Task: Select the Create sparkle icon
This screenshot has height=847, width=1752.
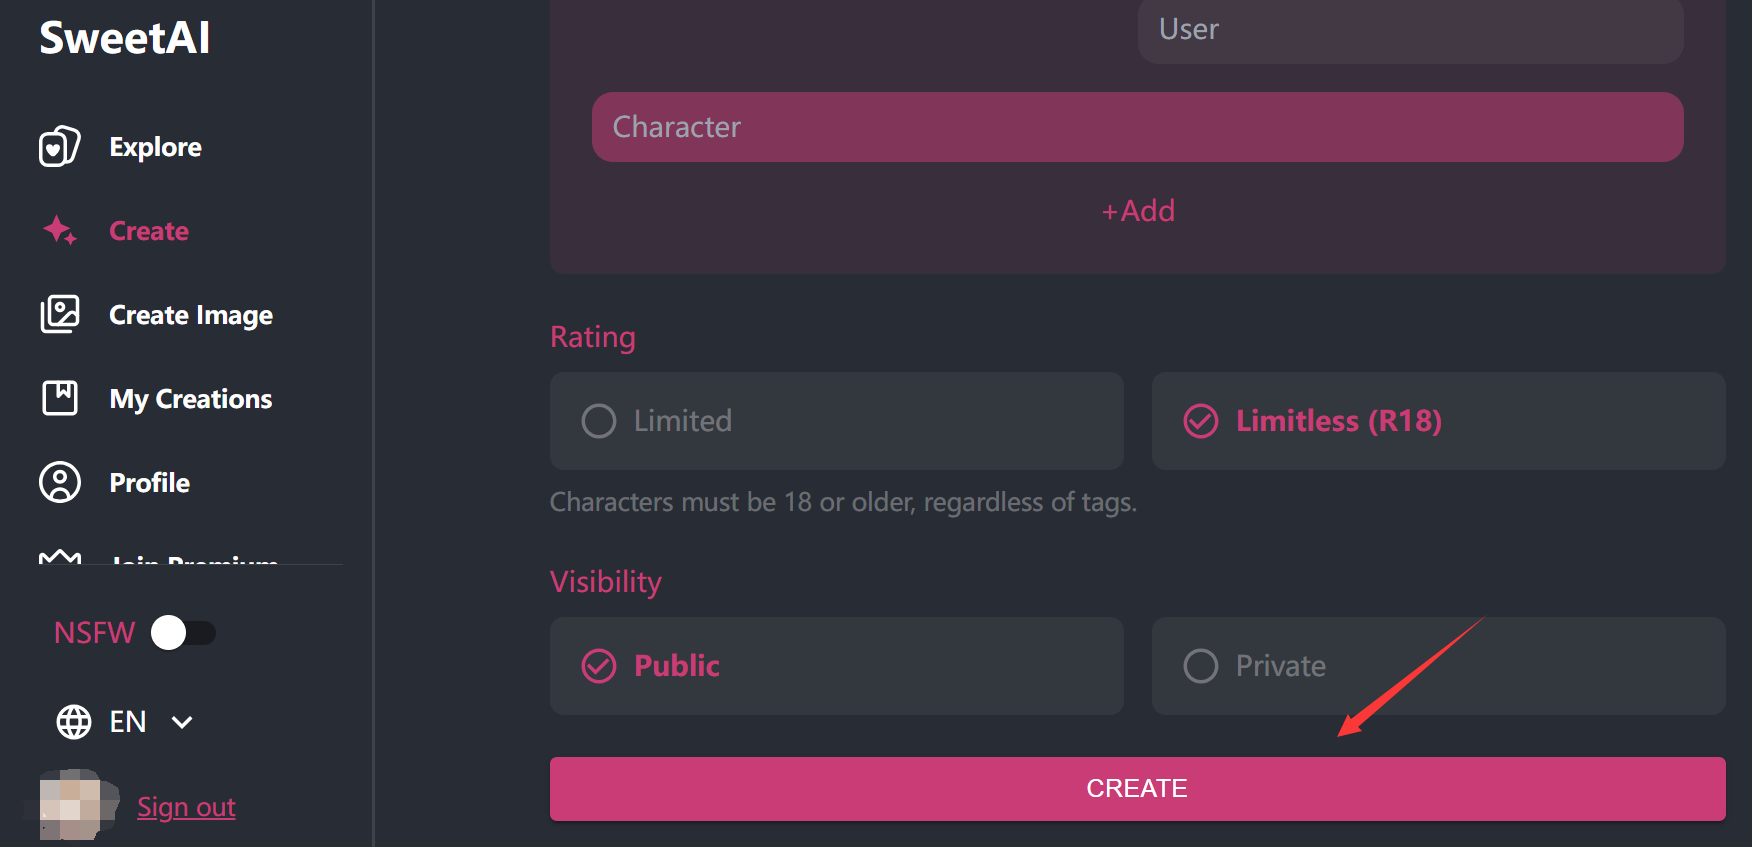Action: tap(60, 230)
